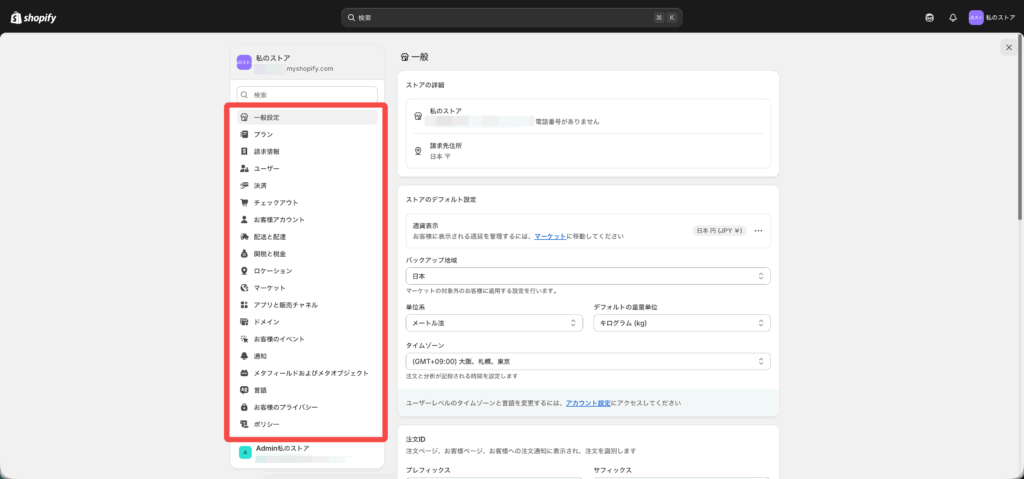Open ポリシー settings page
The height and width of the screenshot is (479, 1024).
pyautogui.click(x=266, y=424)
